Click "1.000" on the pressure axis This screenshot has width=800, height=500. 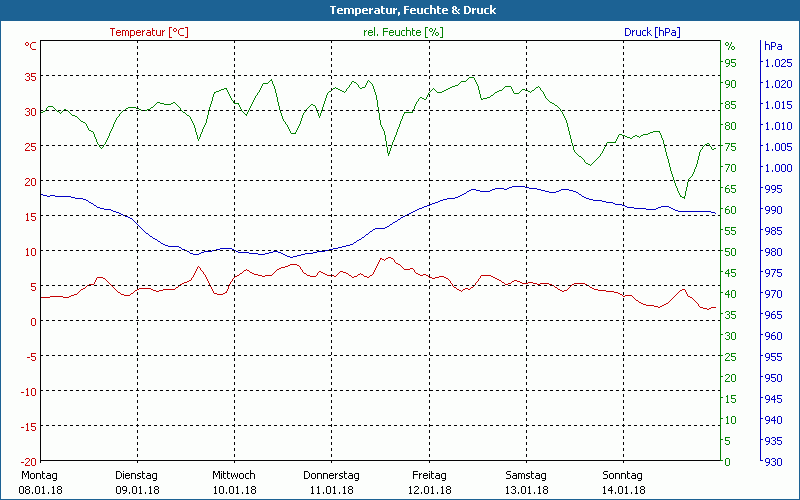[x=779, y=168]
